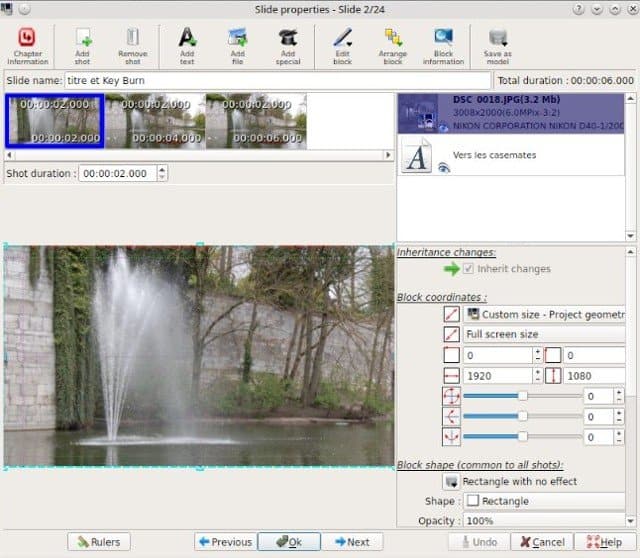Open Custom size - Project geometry dropdown
Viewport: 640px width, 558px height.
pyautogui.click(x=544, y=314)
